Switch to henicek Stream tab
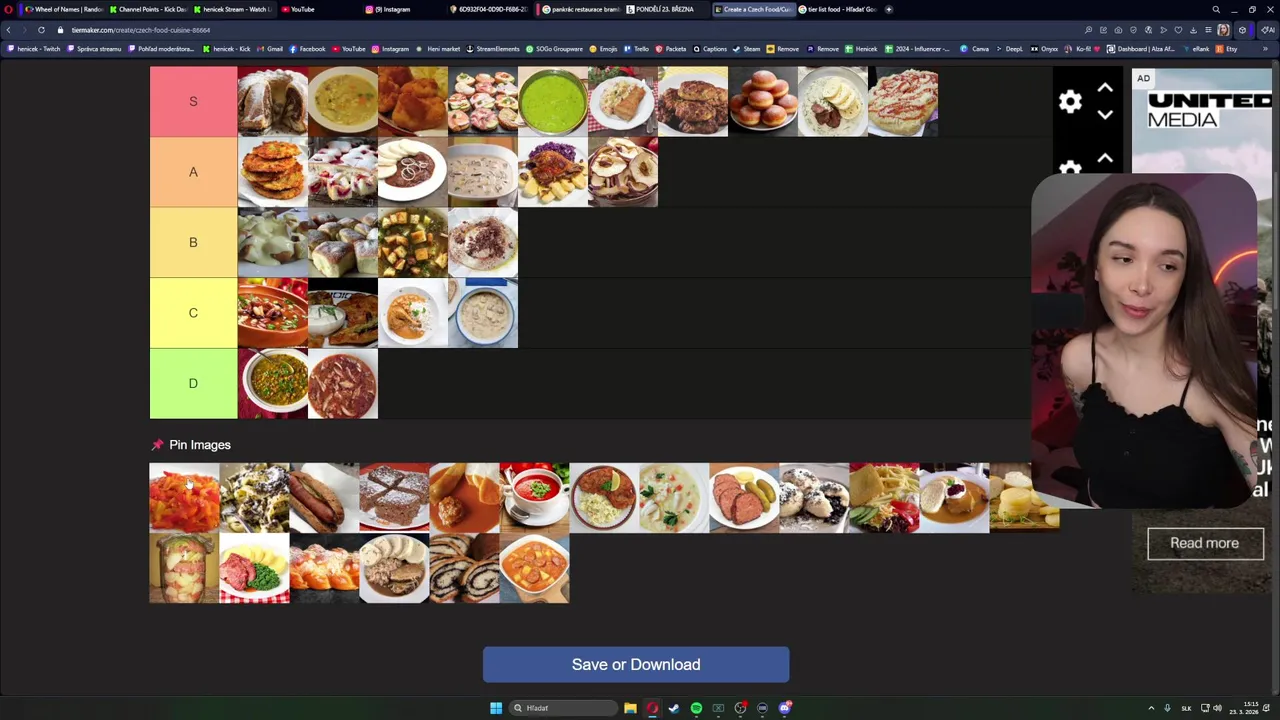Screen dimensions: 1280x720 tap(232, 9)
